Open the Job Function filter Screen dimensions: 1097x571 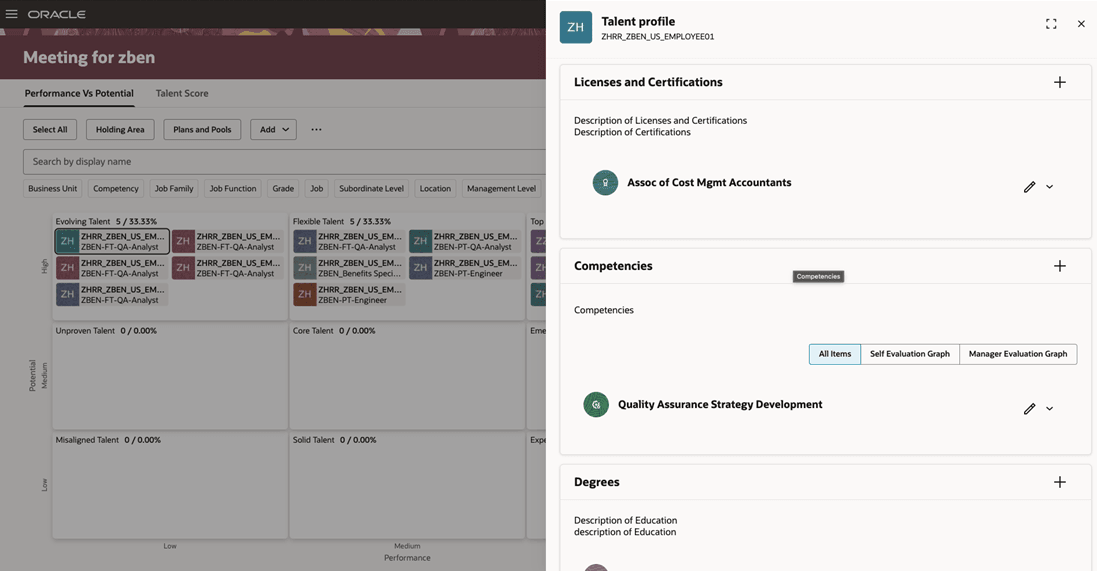point(233,188)
